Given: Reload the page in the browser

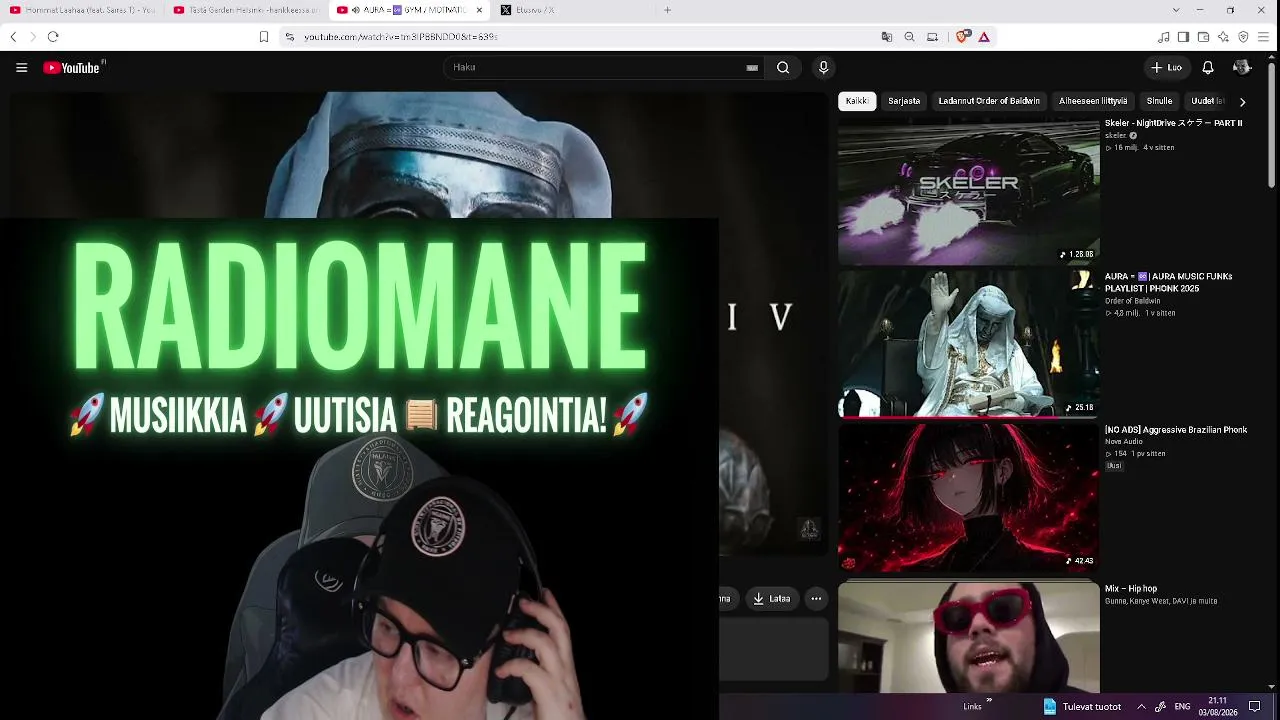Looking at the screenshot, I should pyautogui.click(x=53, y=37).
